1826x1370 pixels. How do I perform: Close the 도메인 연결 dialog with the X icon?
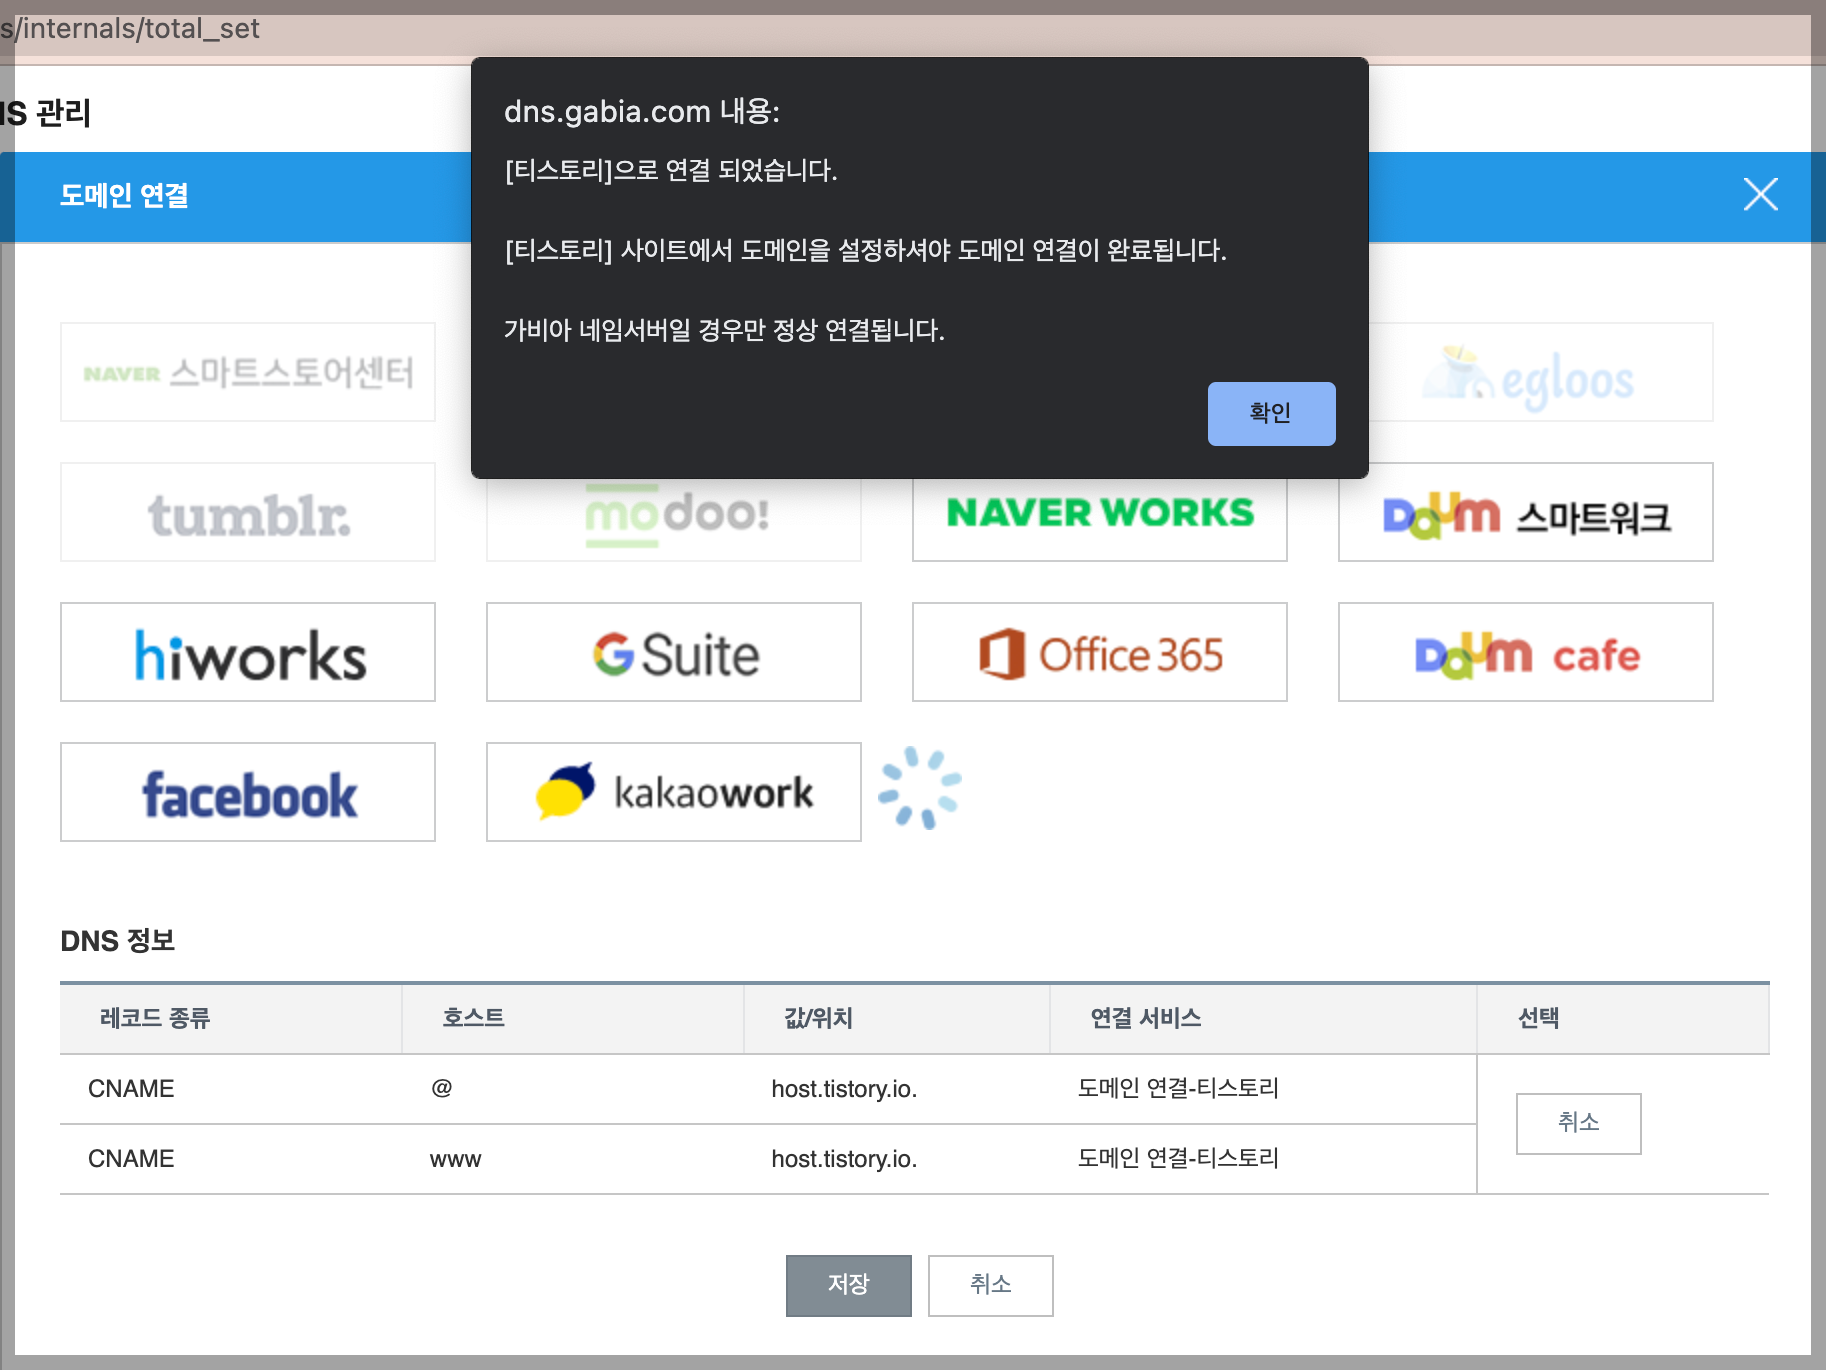coord(1760,194)
